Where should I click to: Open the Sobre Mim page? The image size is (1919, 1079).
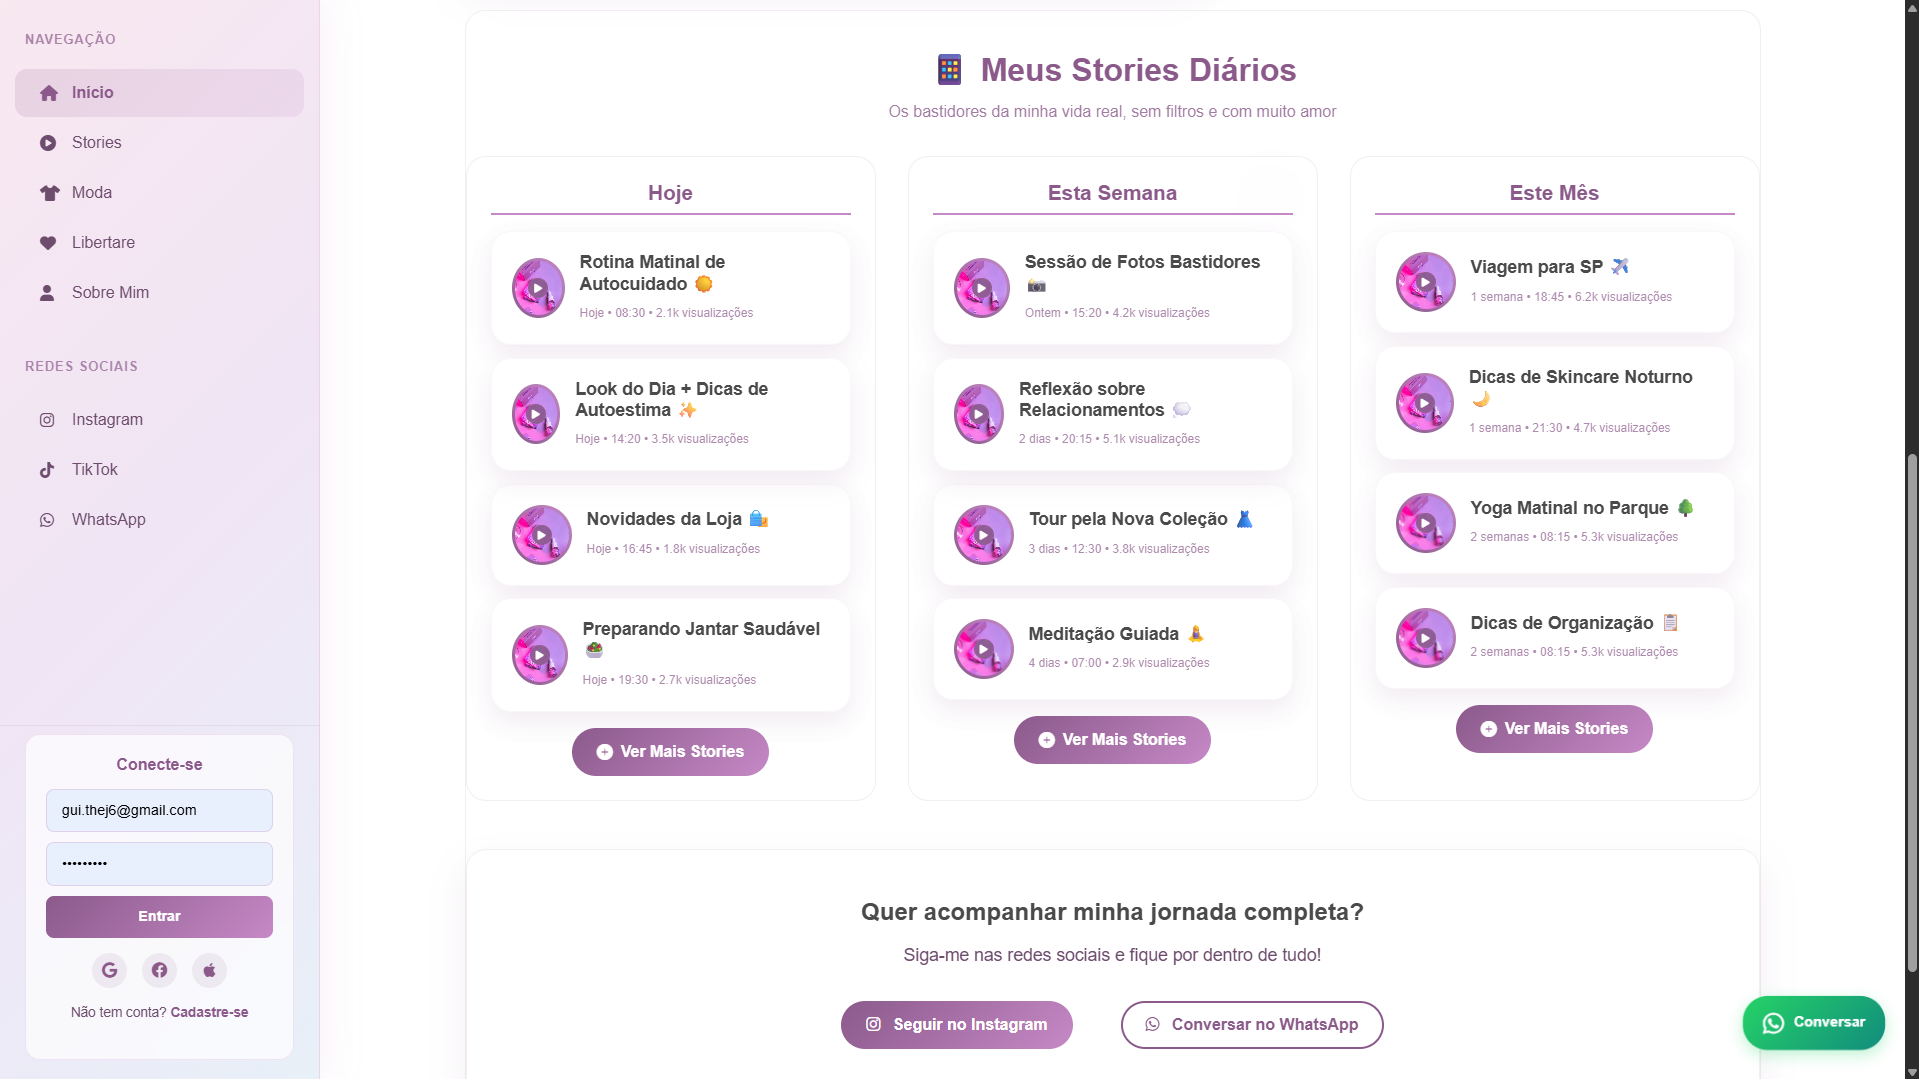(x=110, y=293)
